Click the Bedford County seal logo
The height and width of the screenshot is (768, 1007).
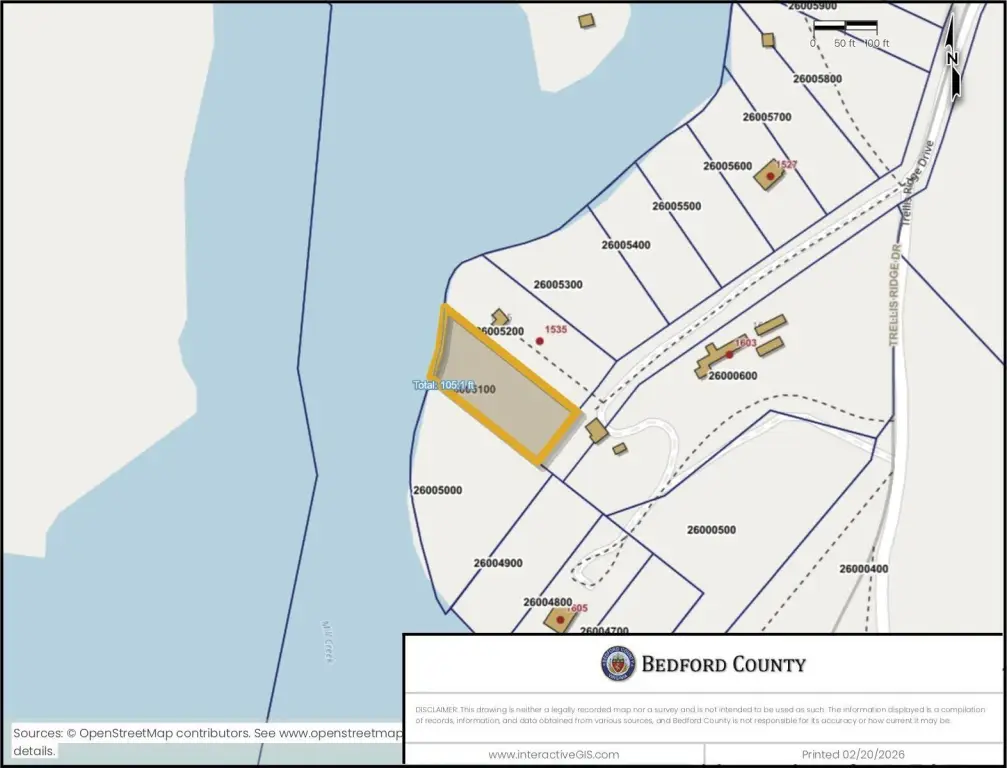click(618, 663)
